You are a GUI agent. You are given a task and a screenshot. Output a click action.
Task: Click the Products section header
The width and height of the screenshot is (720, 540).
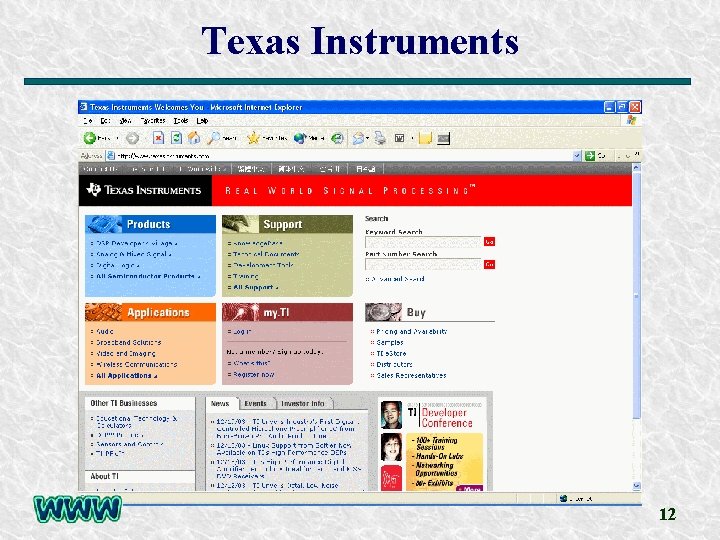tap(150, 224)
